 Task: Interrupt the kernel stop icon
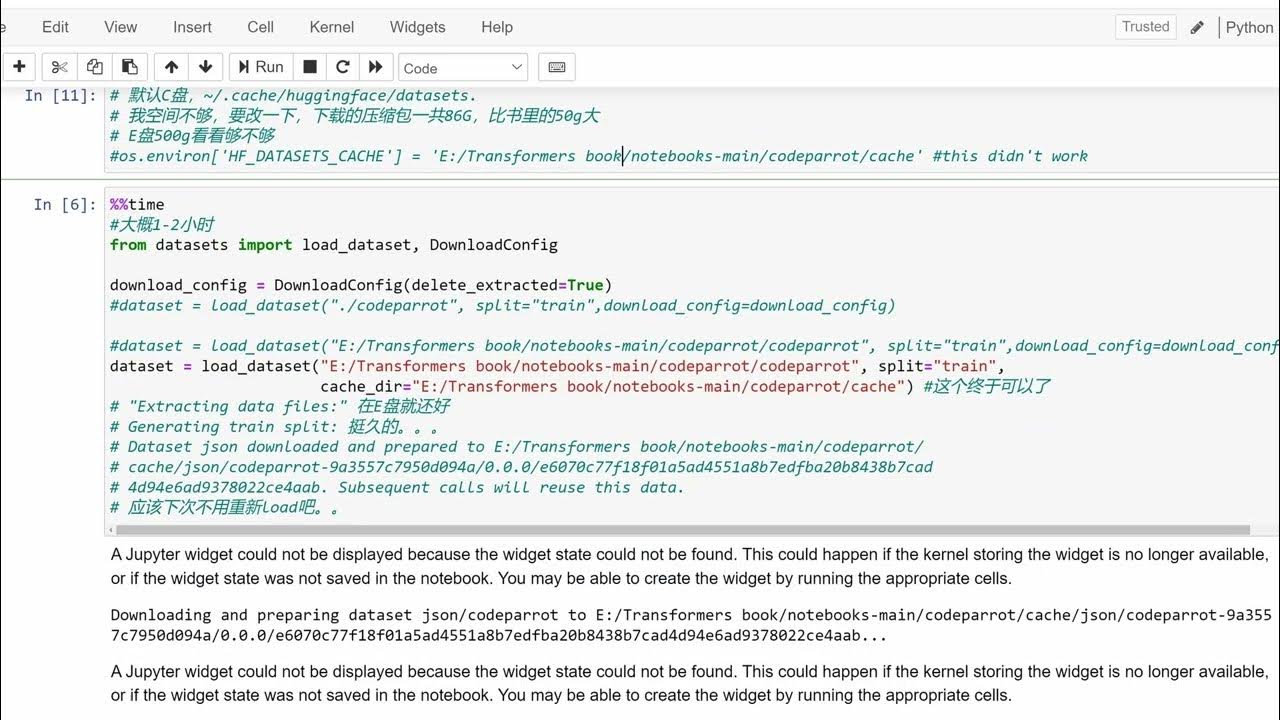310,67
